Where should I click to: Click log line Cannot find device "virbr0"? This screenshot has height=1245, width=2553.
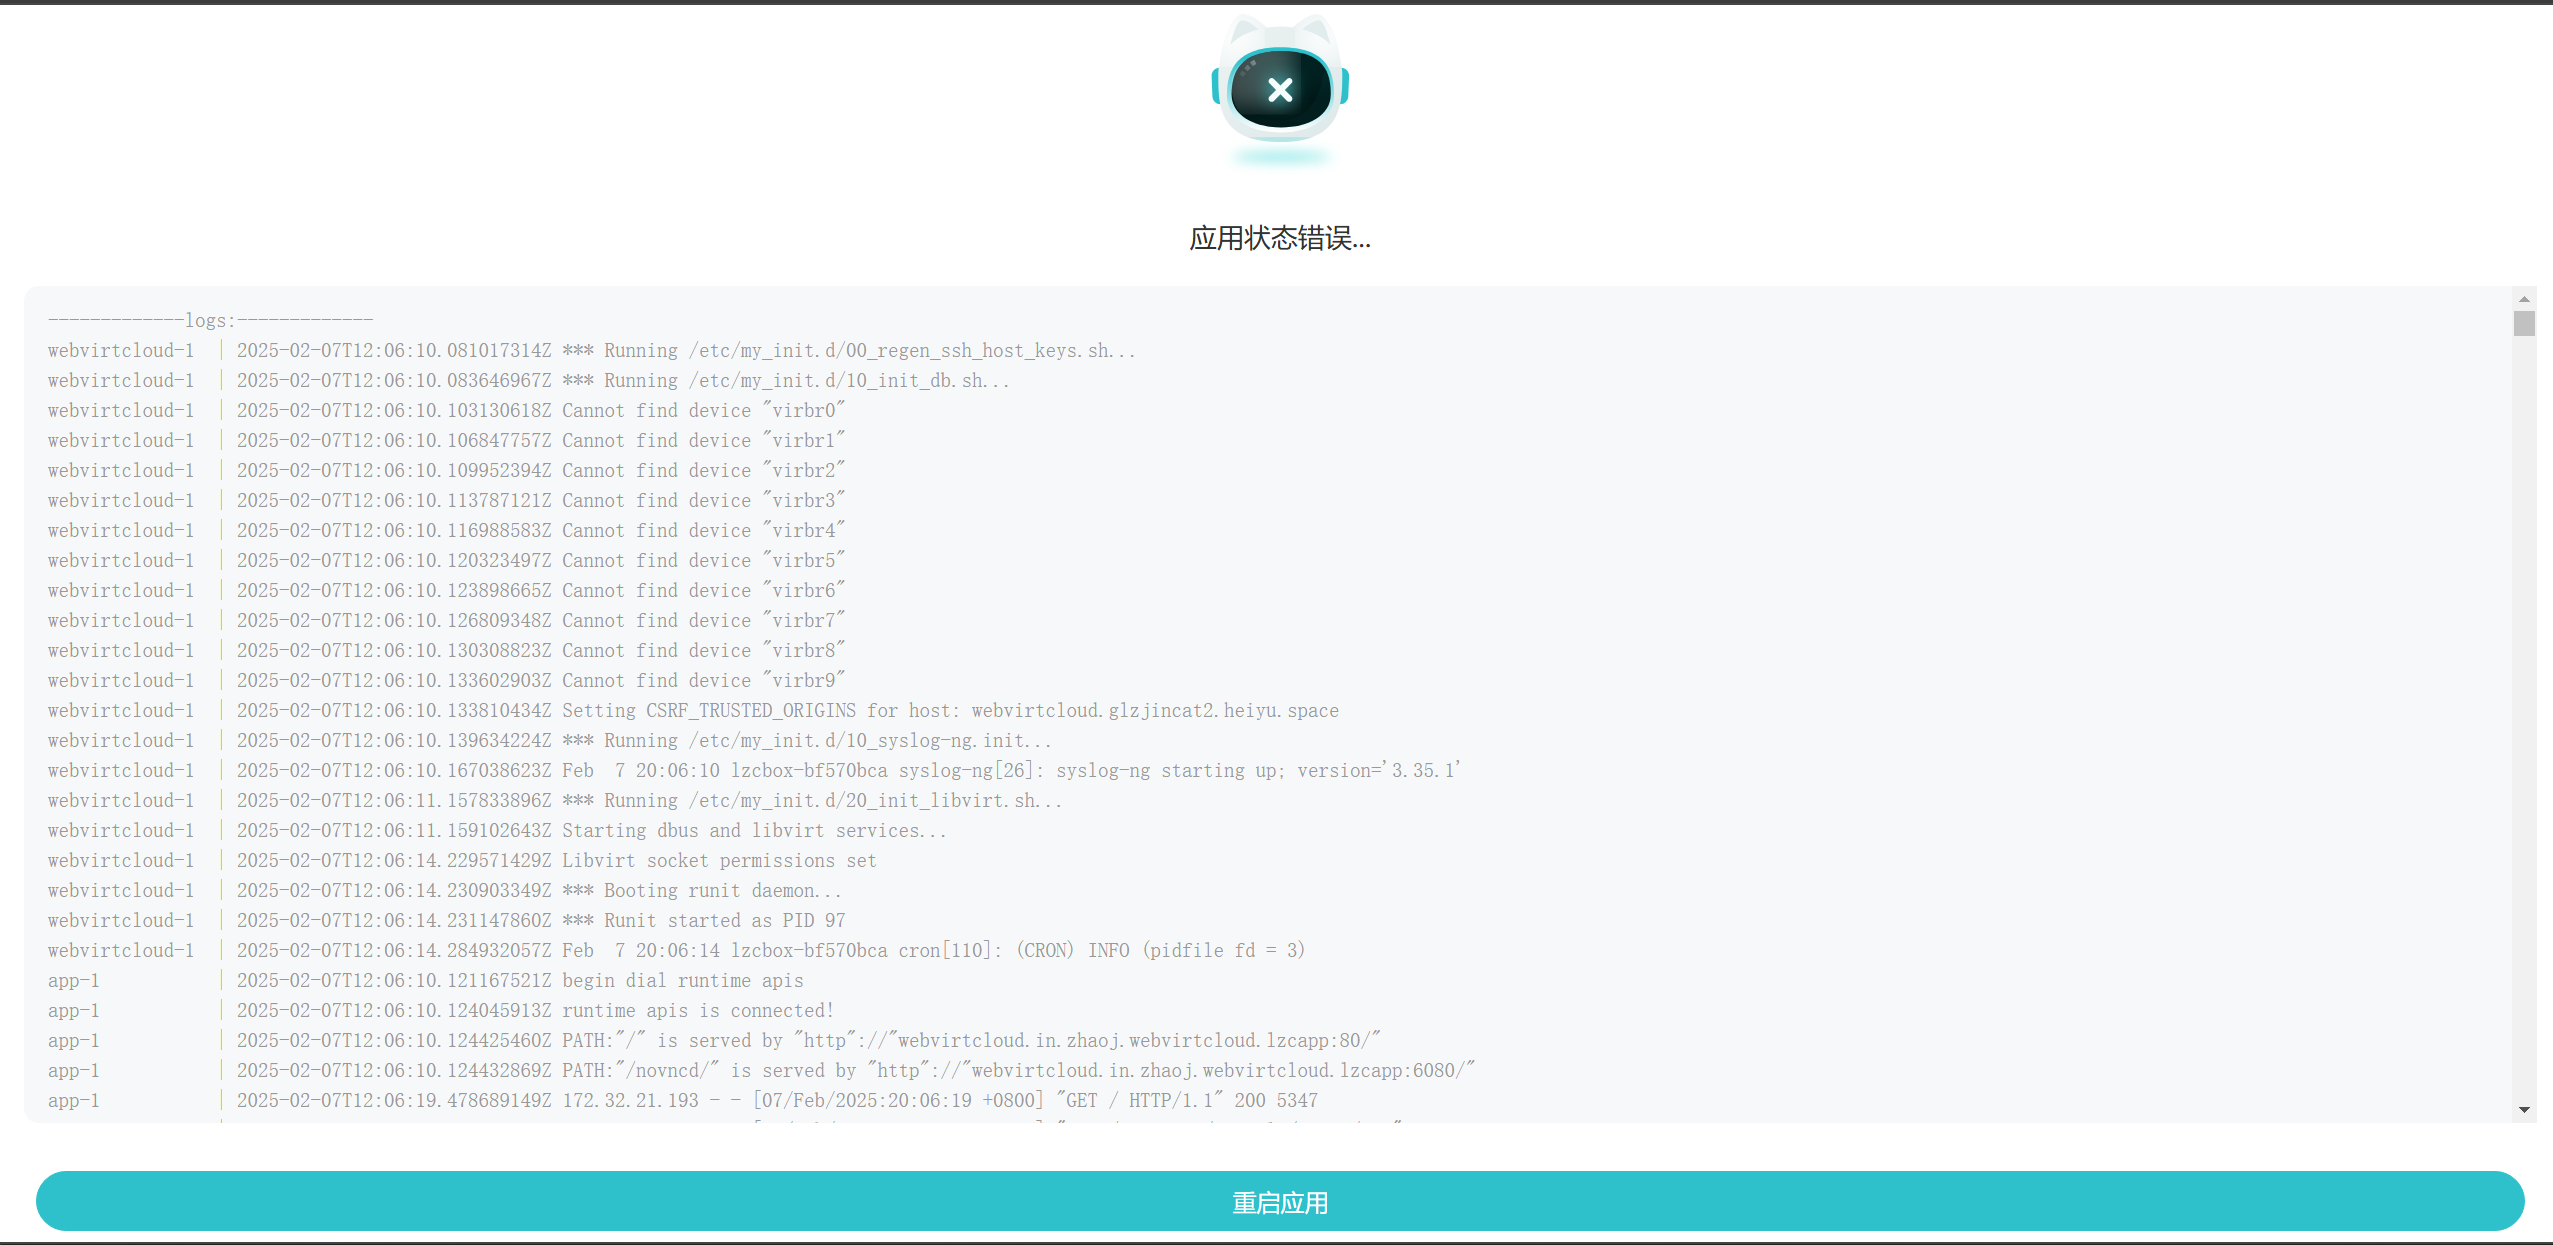pyautogui.click(x=446, y=410)
